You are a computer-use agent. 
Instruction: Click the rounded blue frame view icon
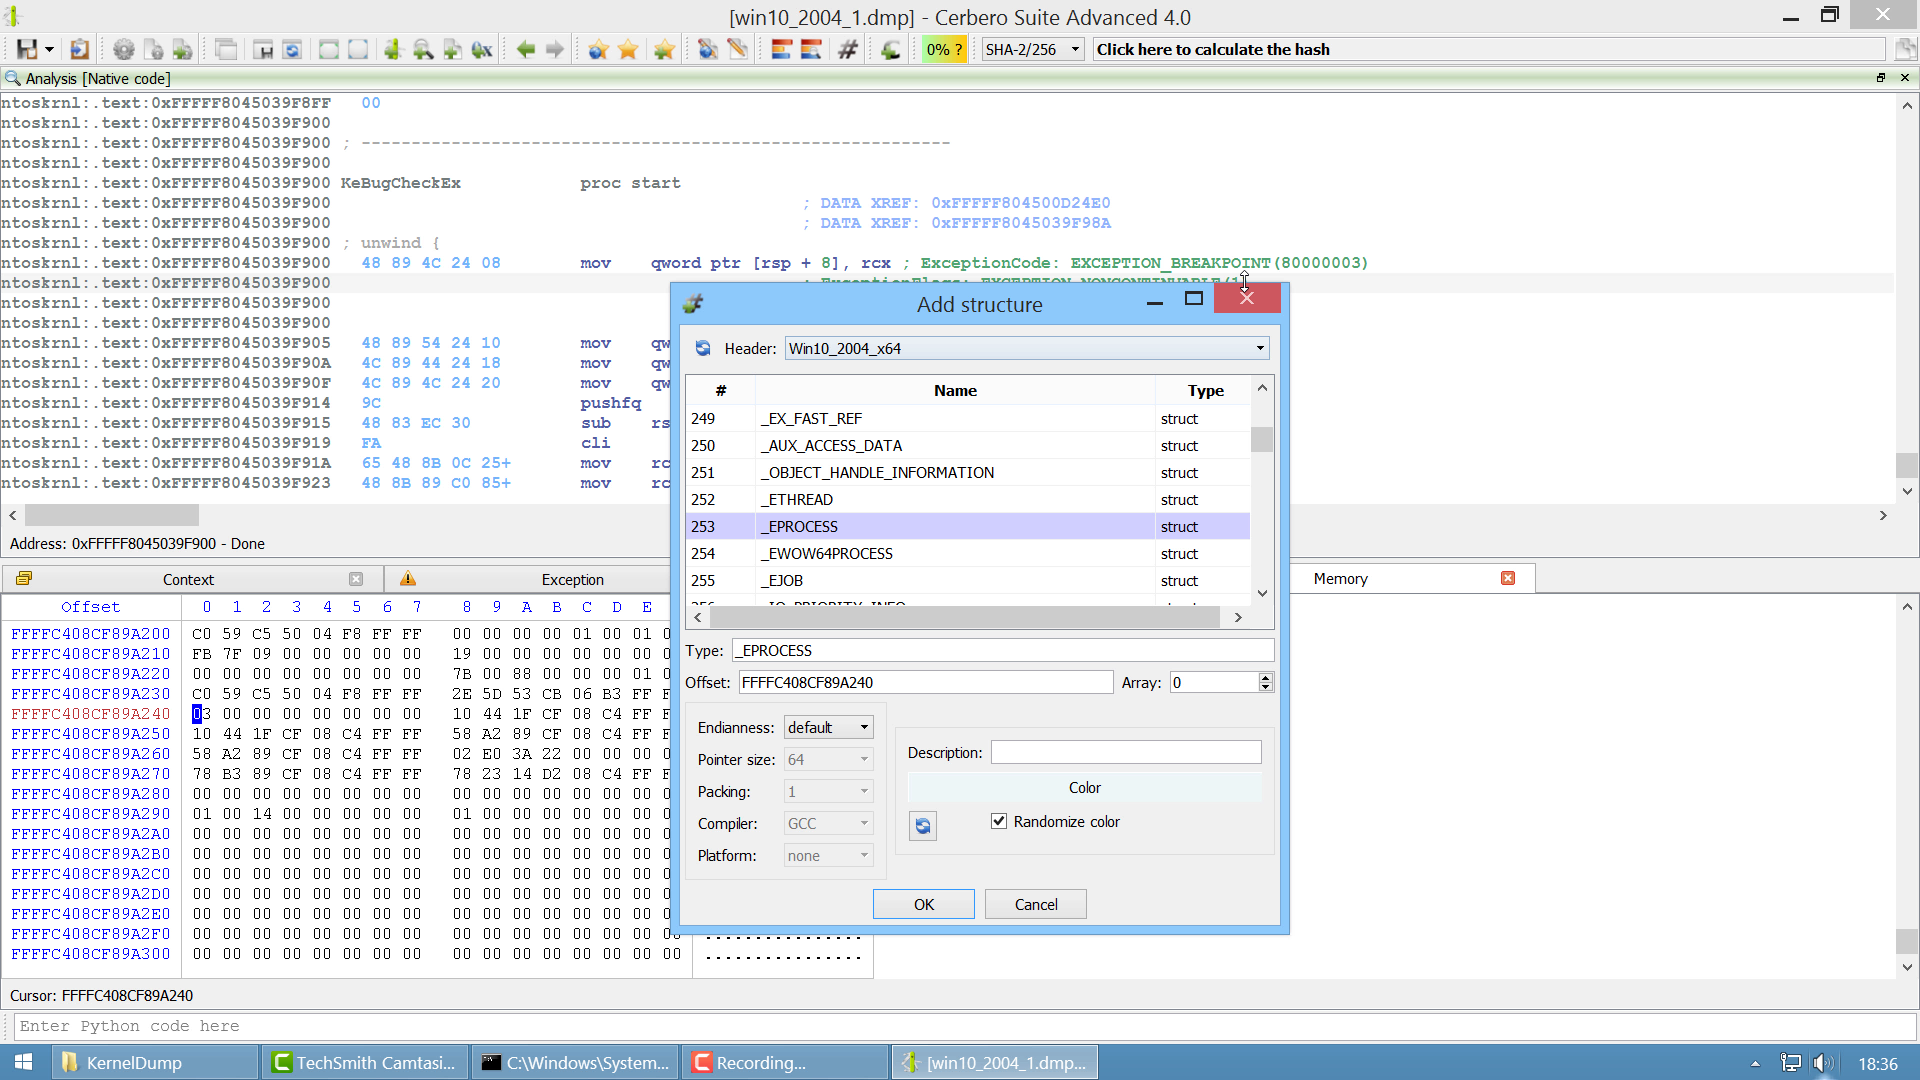pos(358,49)
